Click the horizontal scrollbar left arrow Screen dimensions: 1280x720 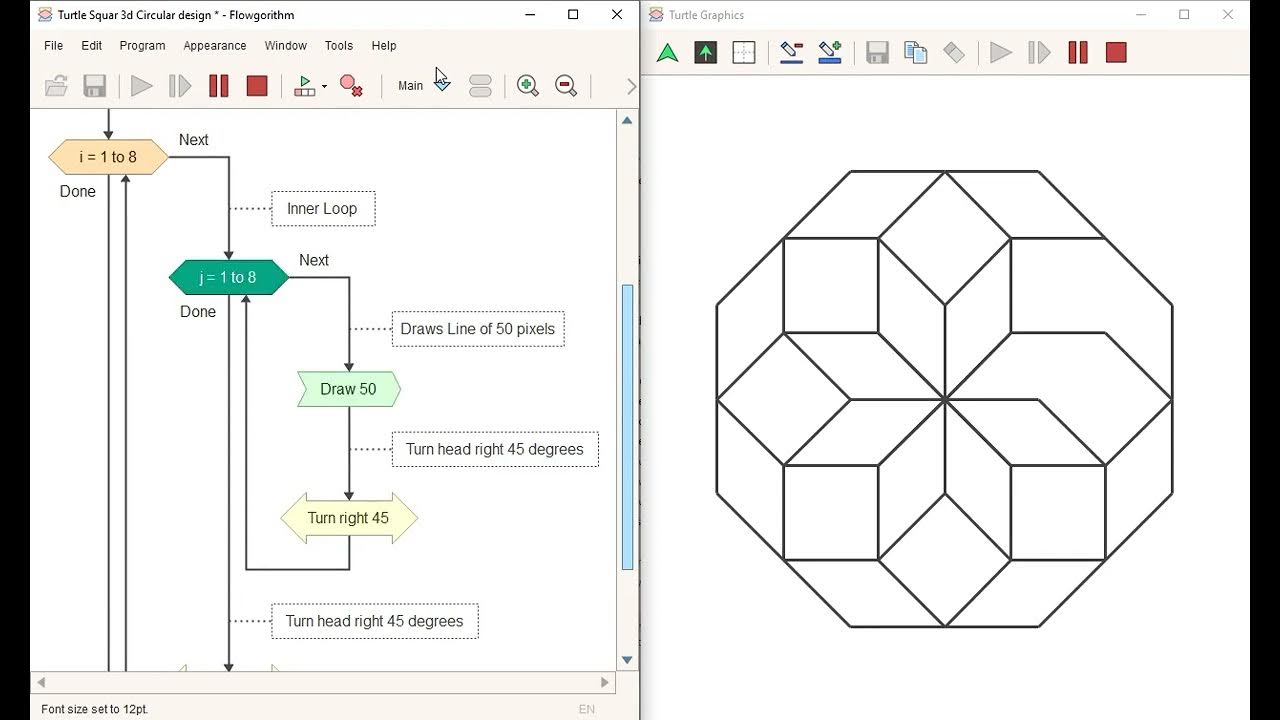tap(41, 682)
